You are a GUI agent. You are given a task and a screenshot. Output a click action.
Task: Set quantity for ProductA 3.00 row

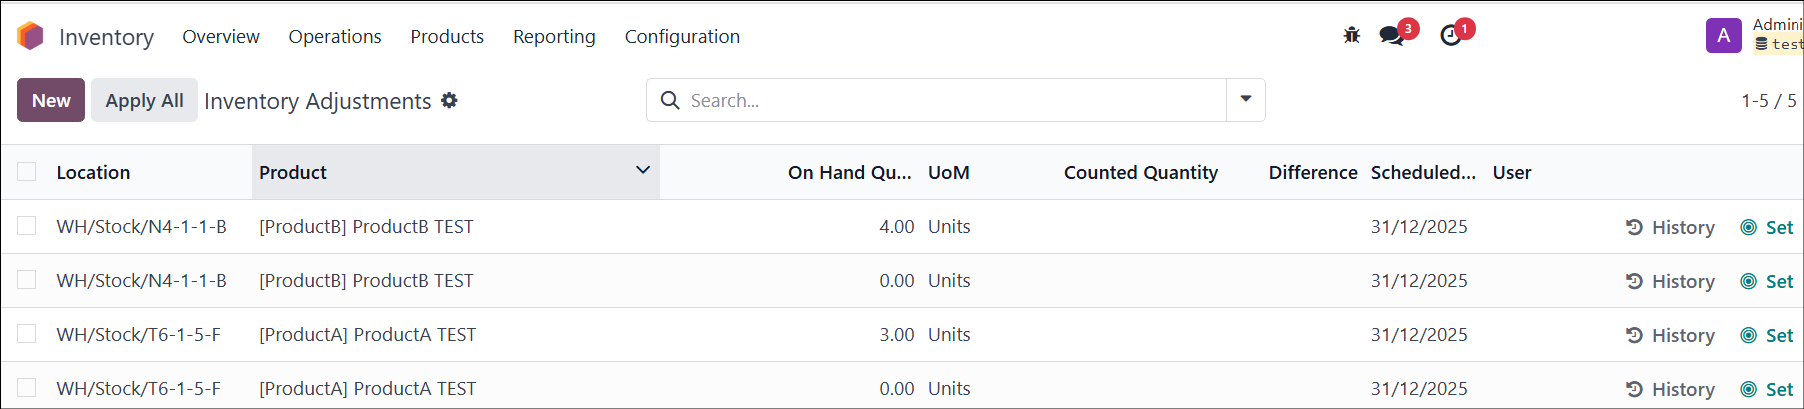[1767, 335]
